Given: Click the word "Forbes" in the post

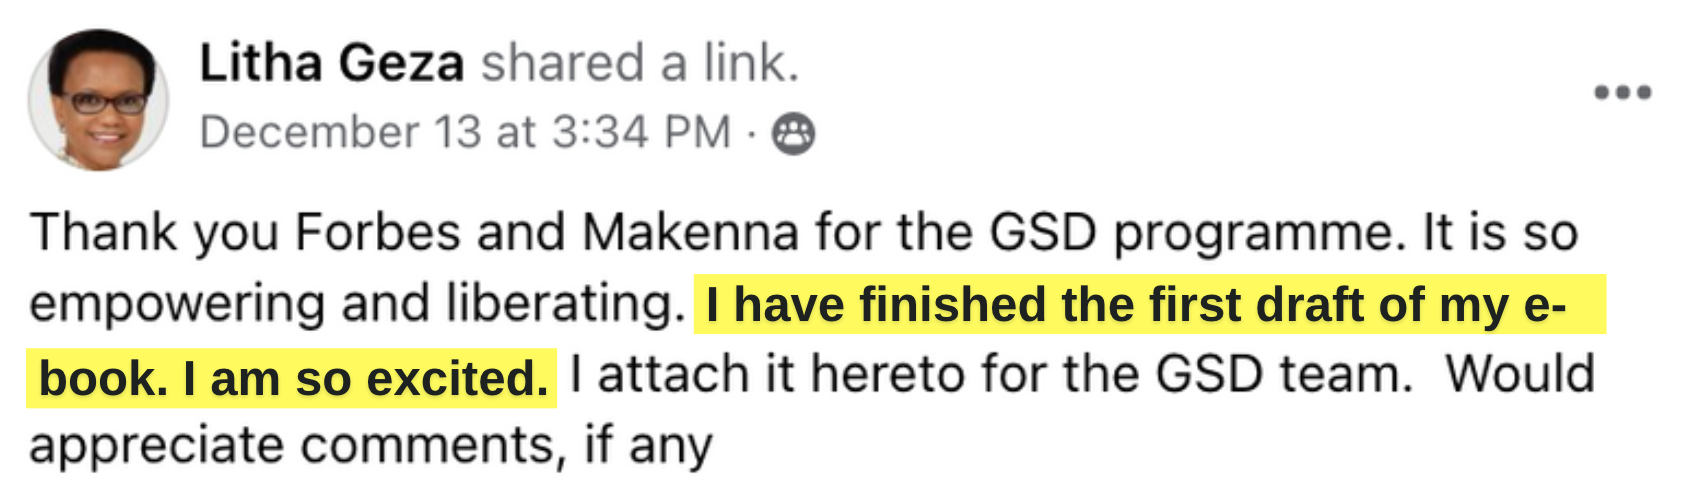Looking at the screenshot, I should point(379,232).
